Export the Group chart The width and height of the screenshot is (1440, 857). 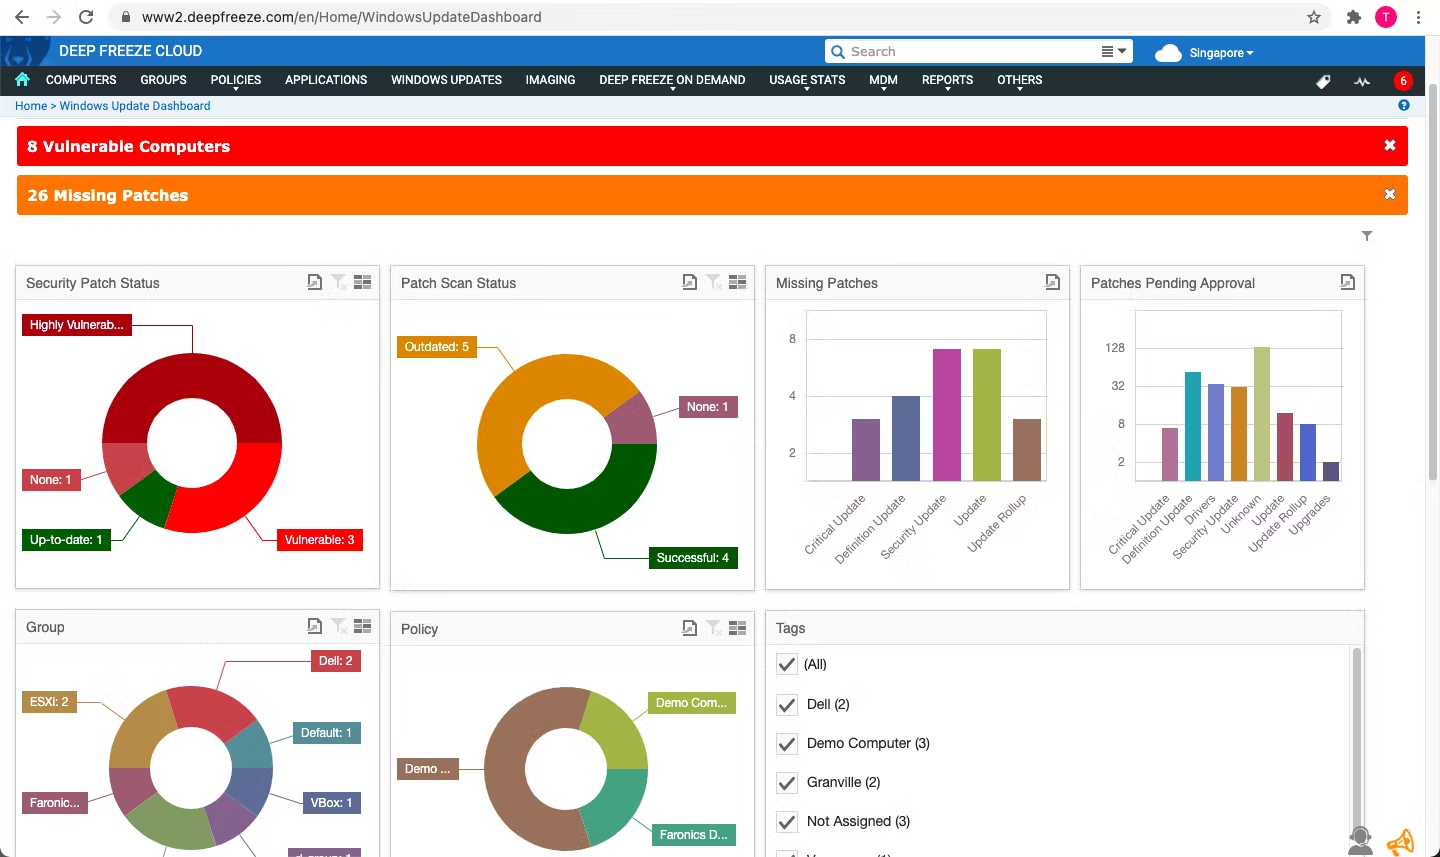click(315, 626)
